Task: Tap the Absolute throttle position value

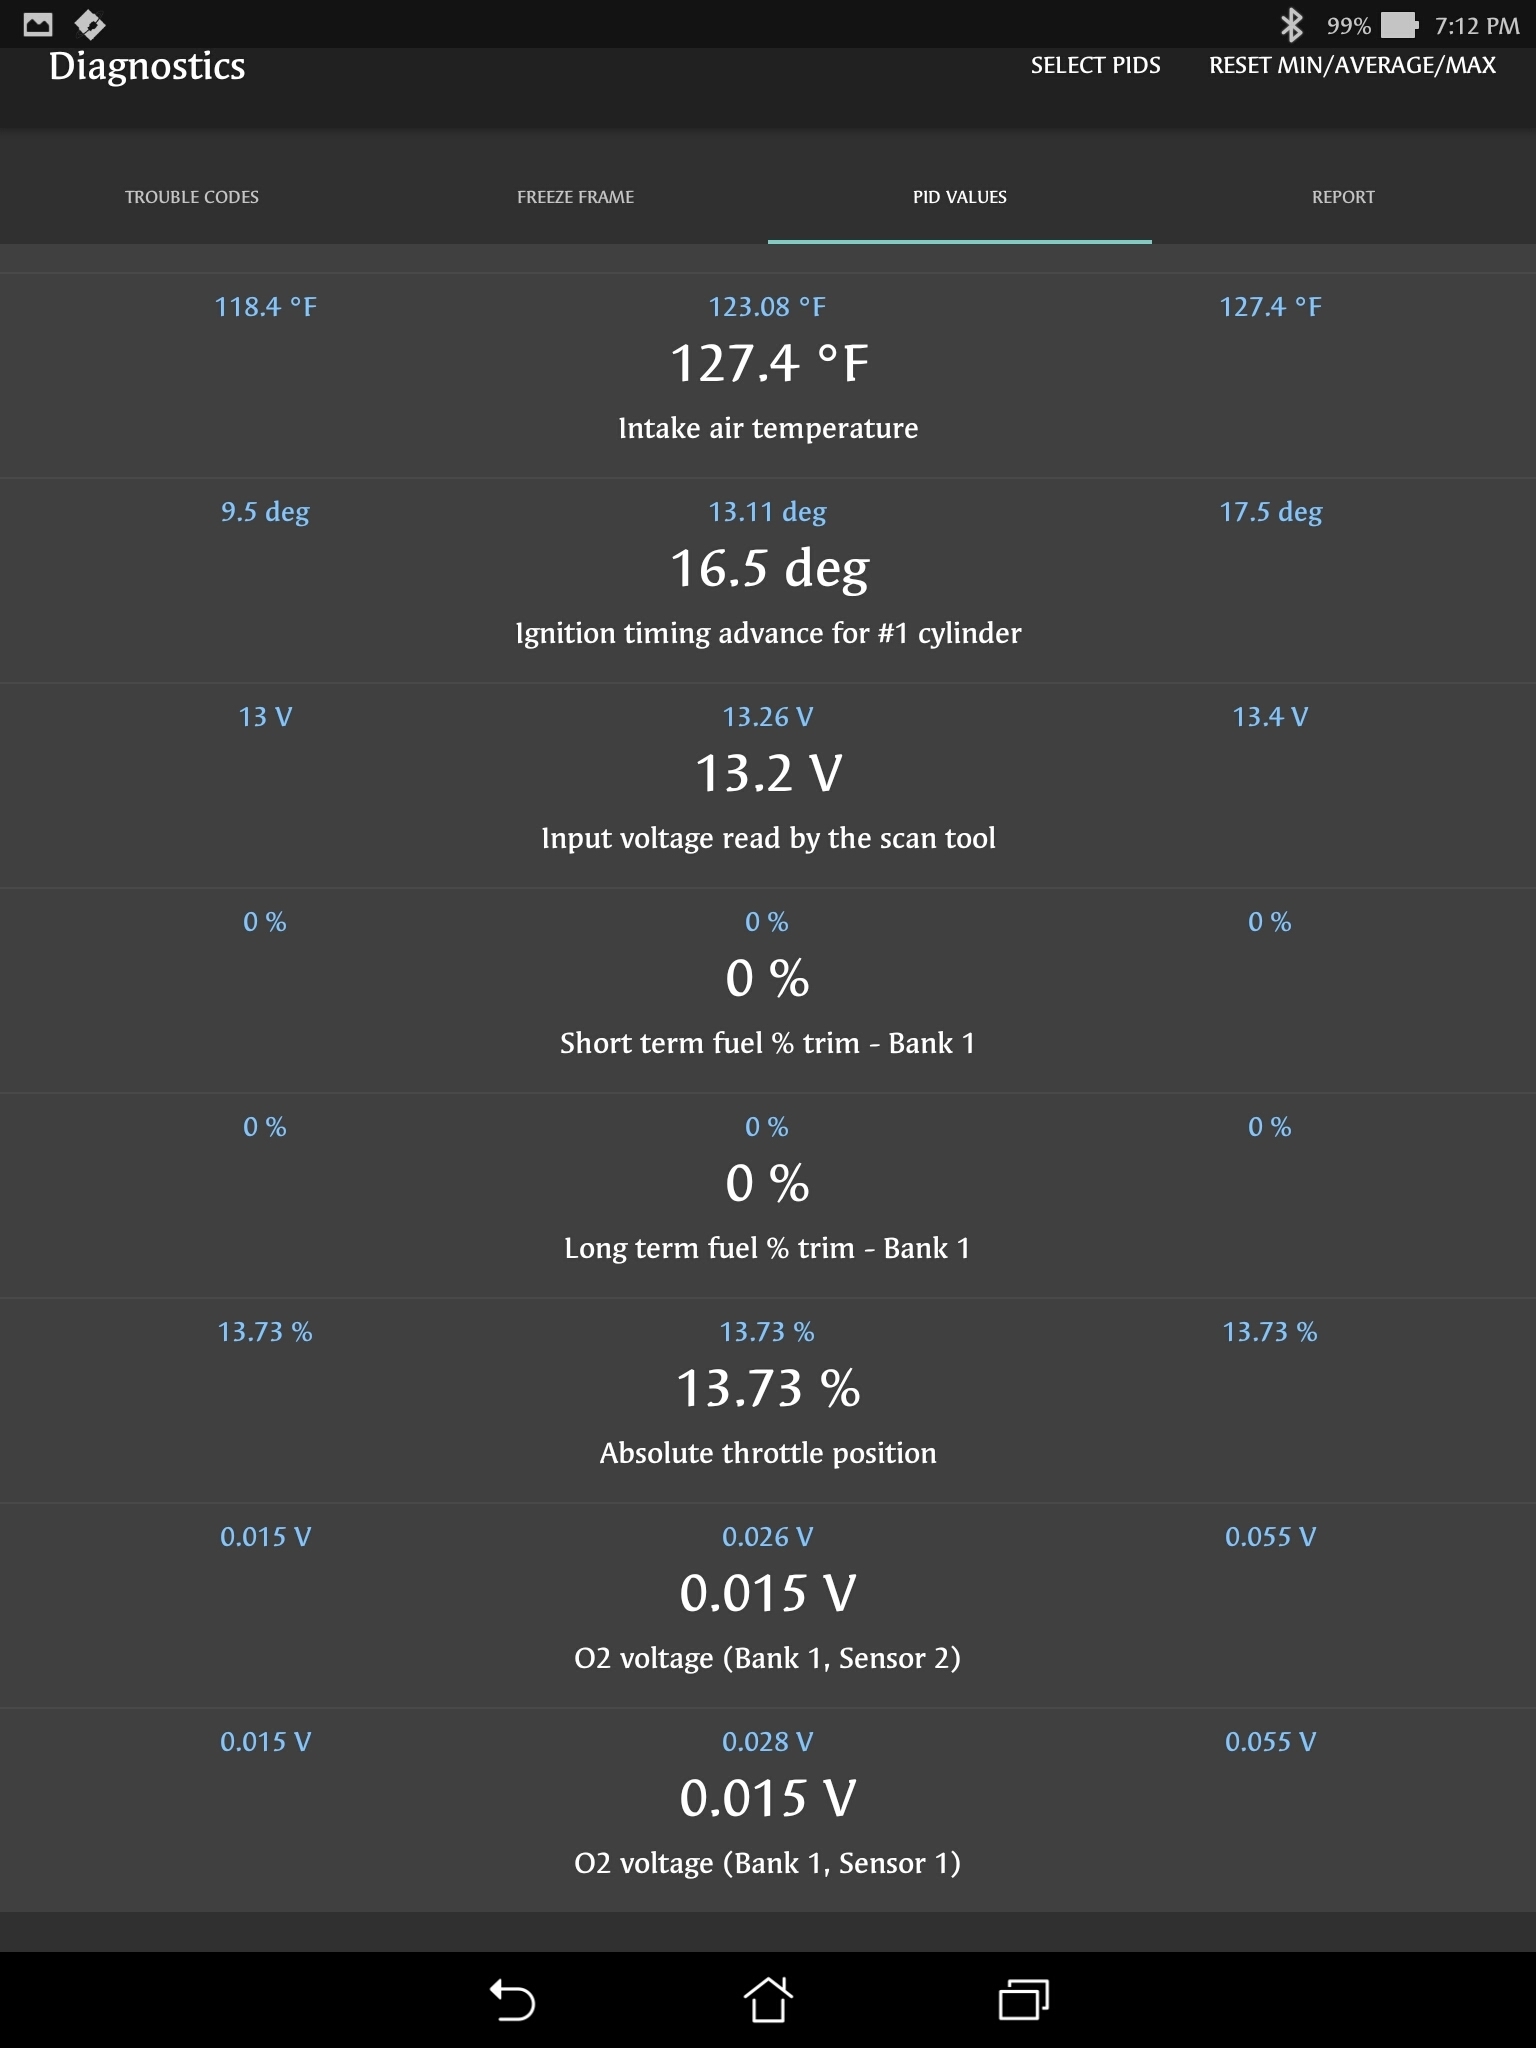Action: coord(768,1389)
